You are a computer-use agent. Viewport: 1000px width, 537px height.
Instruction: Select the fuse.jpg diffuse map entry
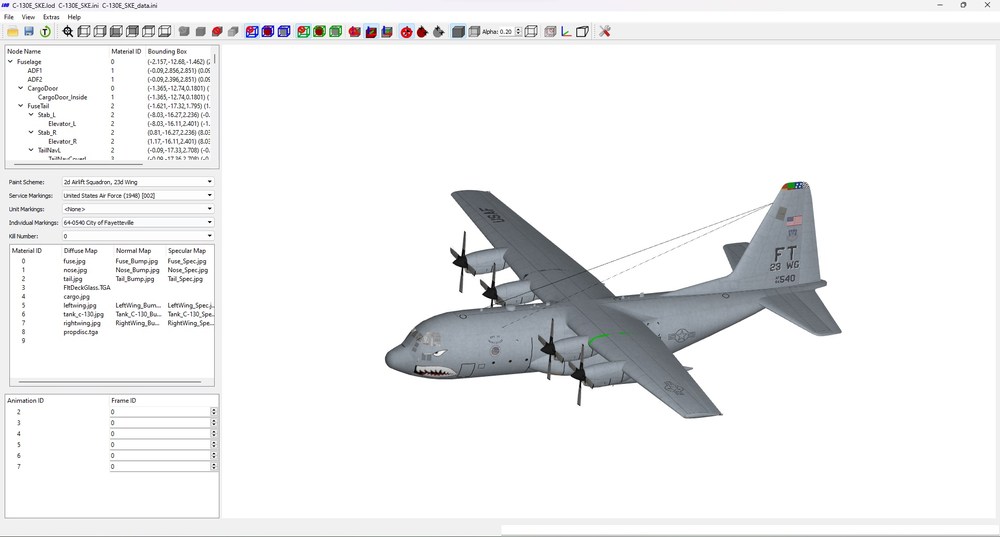click(74, 261)
